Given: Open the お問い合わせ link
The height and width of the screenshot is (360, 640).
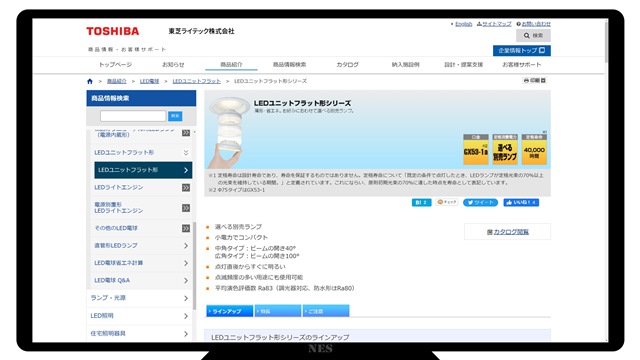Looking at the screenshot, I should (x=536, y=24).
